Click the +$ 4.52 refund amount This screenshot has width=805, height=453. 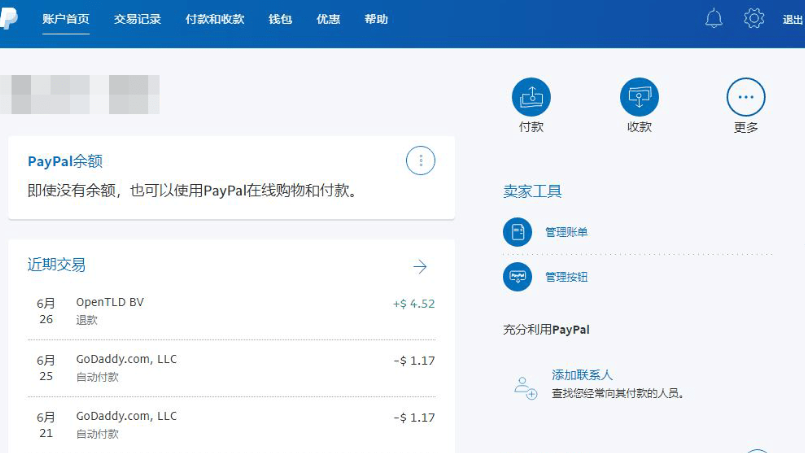tap(414, 304)
